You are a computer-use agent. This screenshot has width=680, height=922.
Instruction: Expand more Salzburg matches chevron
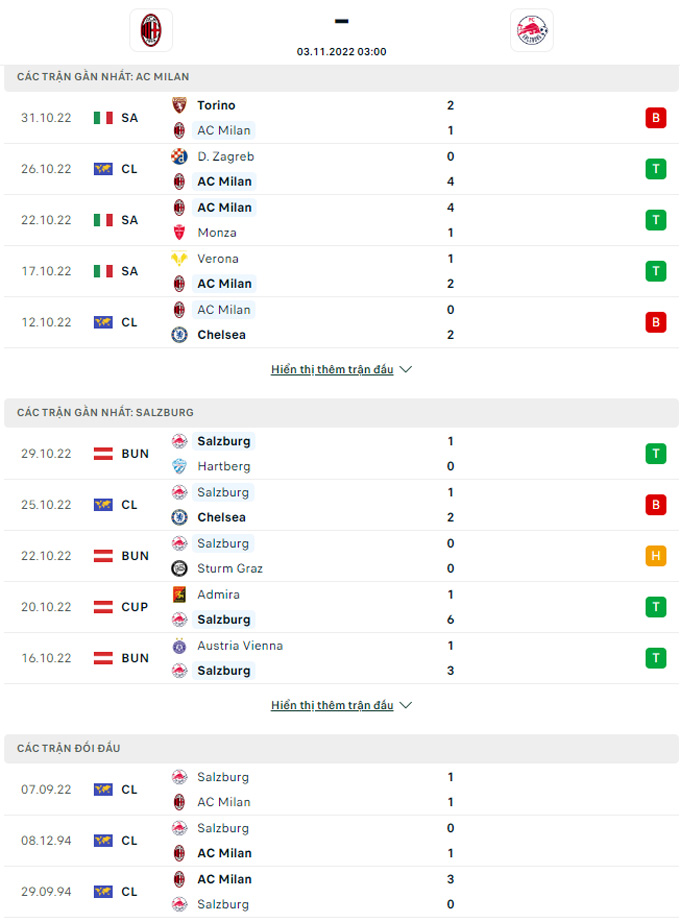pos(405,705)
